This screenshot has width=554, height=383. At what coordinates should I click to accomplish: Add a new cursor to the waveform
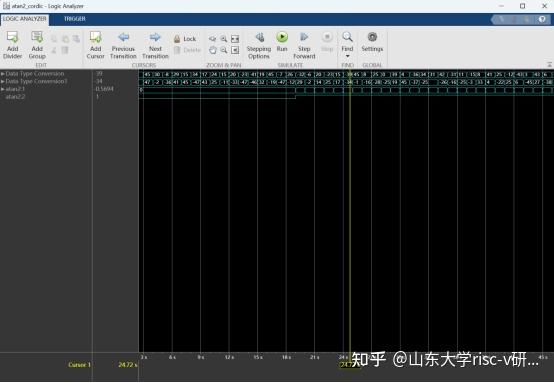95,45
